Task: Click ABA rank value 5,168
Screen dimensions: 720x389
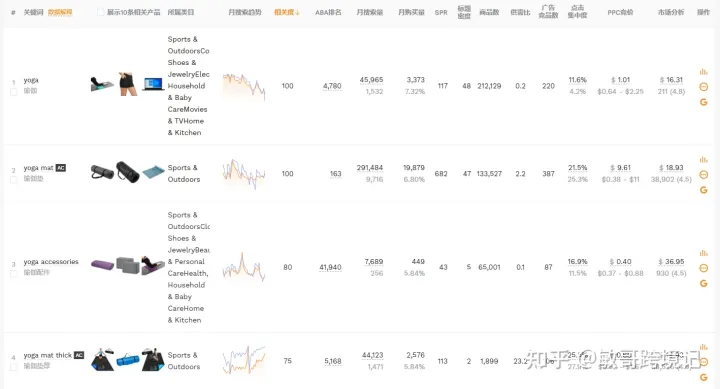Action: (x=332, y=361)
